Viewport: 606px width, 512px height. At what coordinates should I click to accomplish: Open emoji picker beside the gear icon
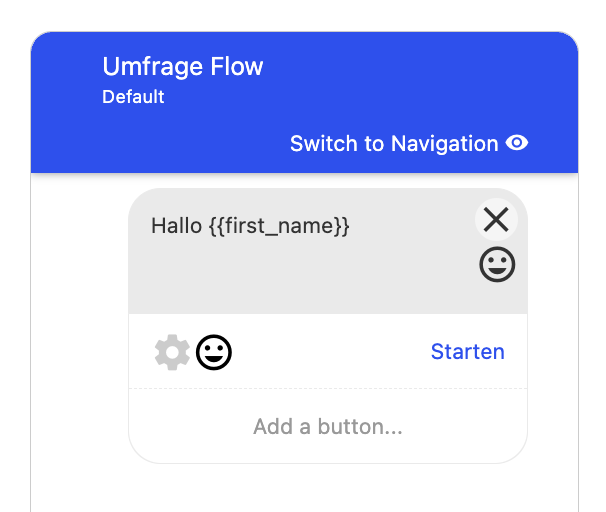(214, 352)
